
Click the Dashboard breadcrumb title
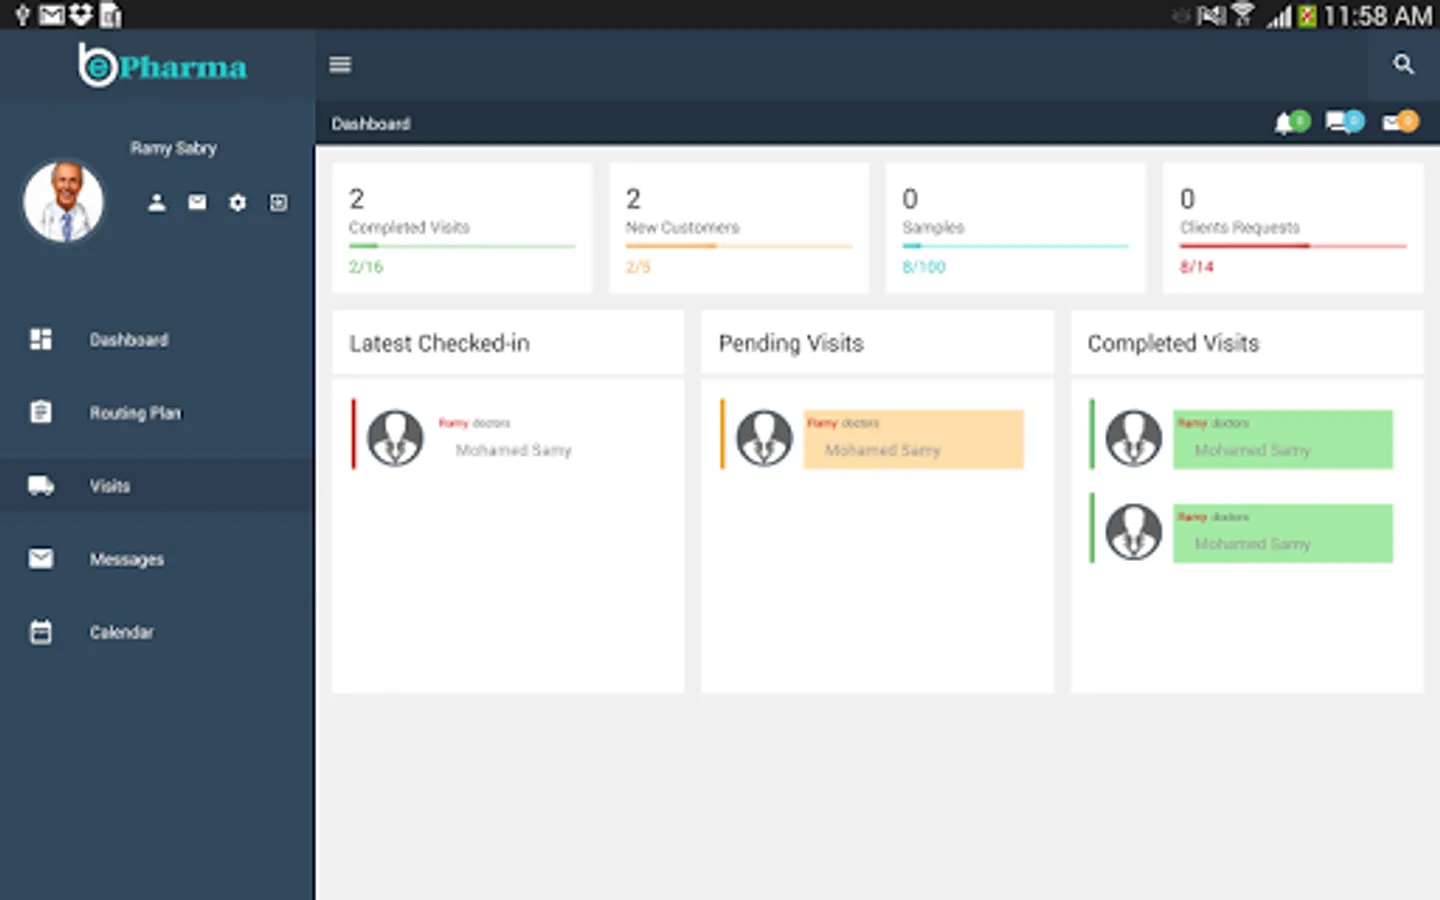pyautogui.click(x=371, y=124)
